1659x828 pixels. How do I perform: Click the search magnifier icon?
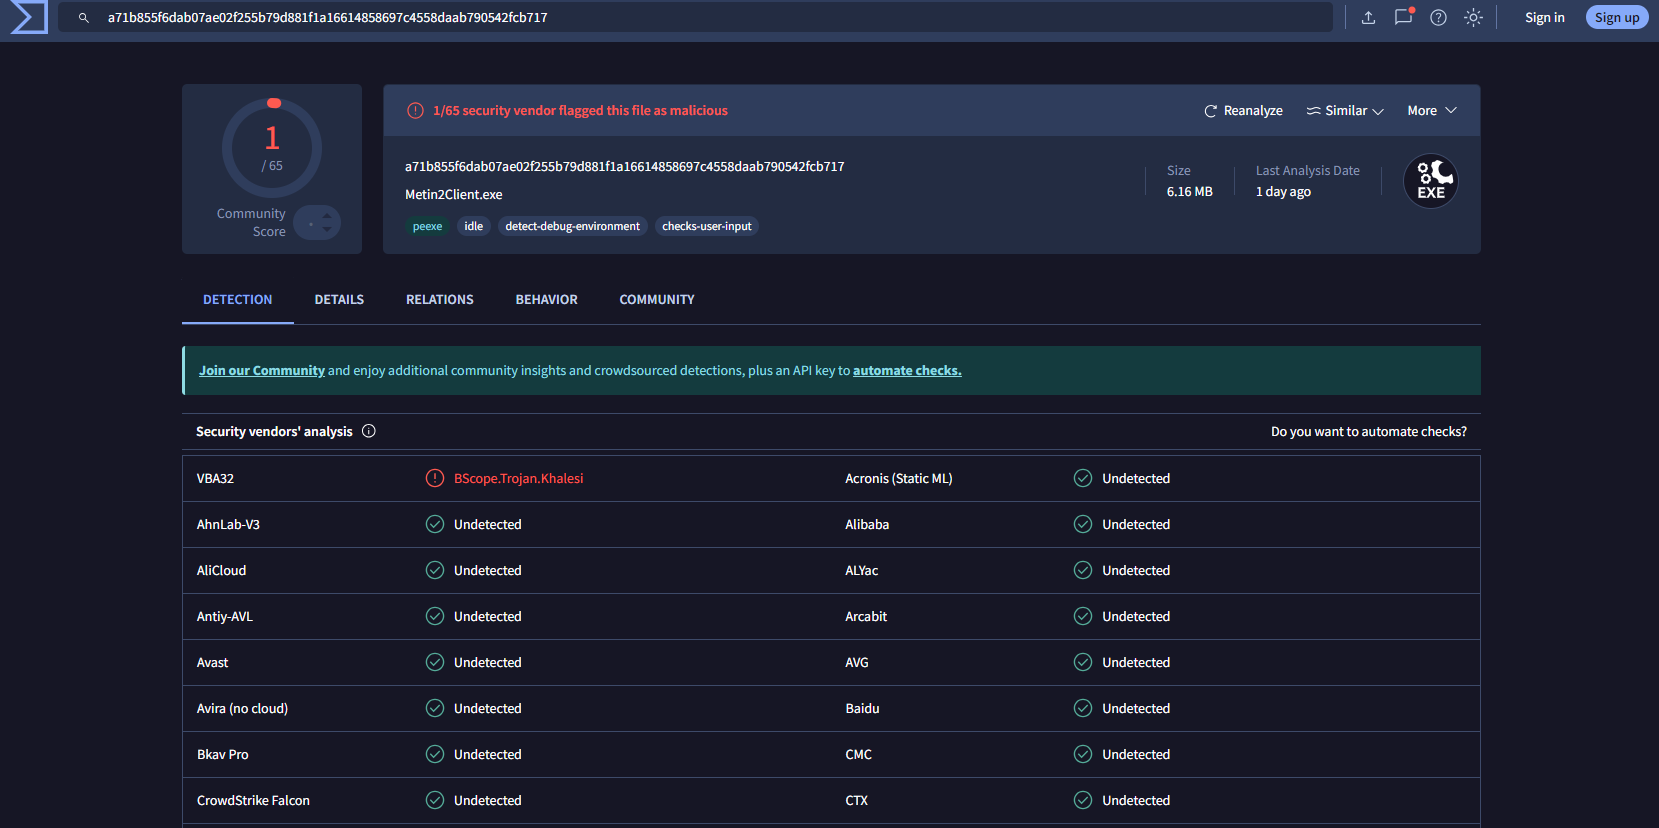point(84,18)
